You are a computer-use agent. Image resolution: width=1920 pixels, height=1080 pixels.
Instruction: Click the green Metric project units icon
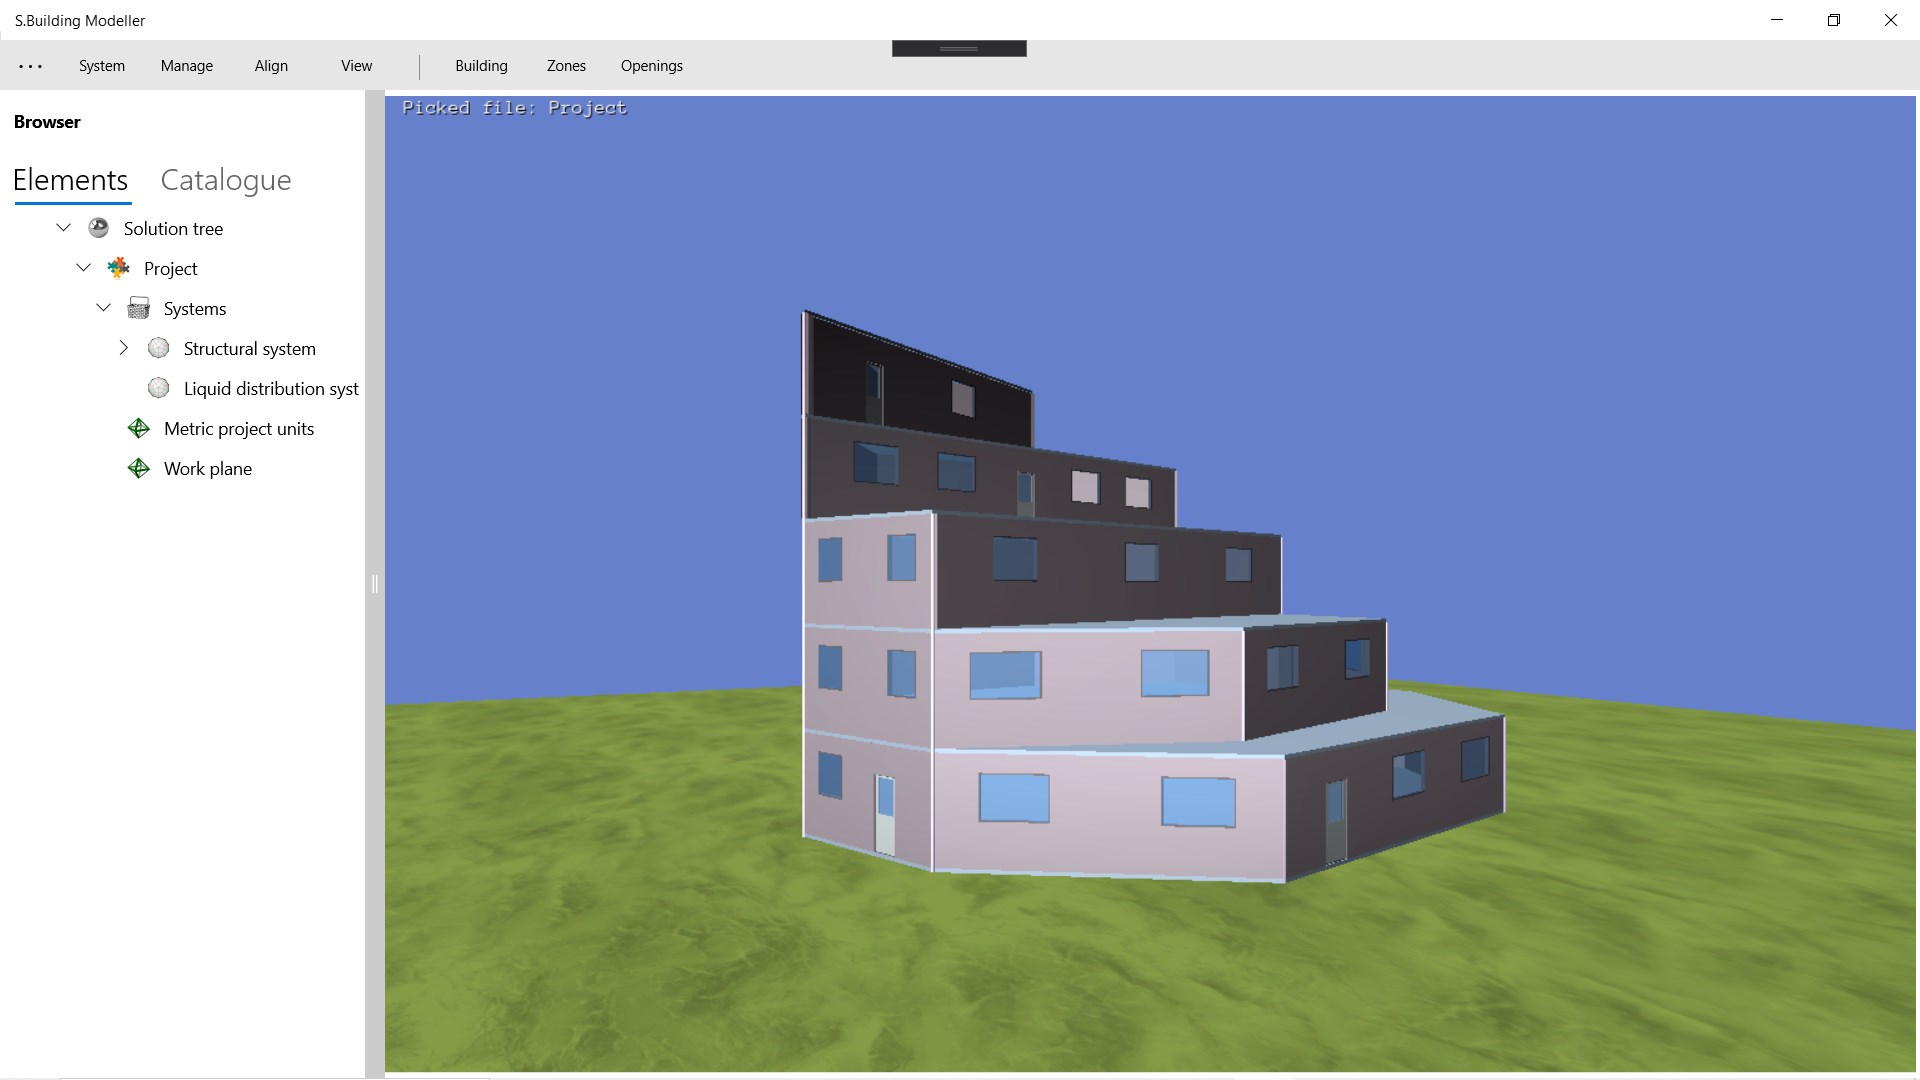click(138, 428)
